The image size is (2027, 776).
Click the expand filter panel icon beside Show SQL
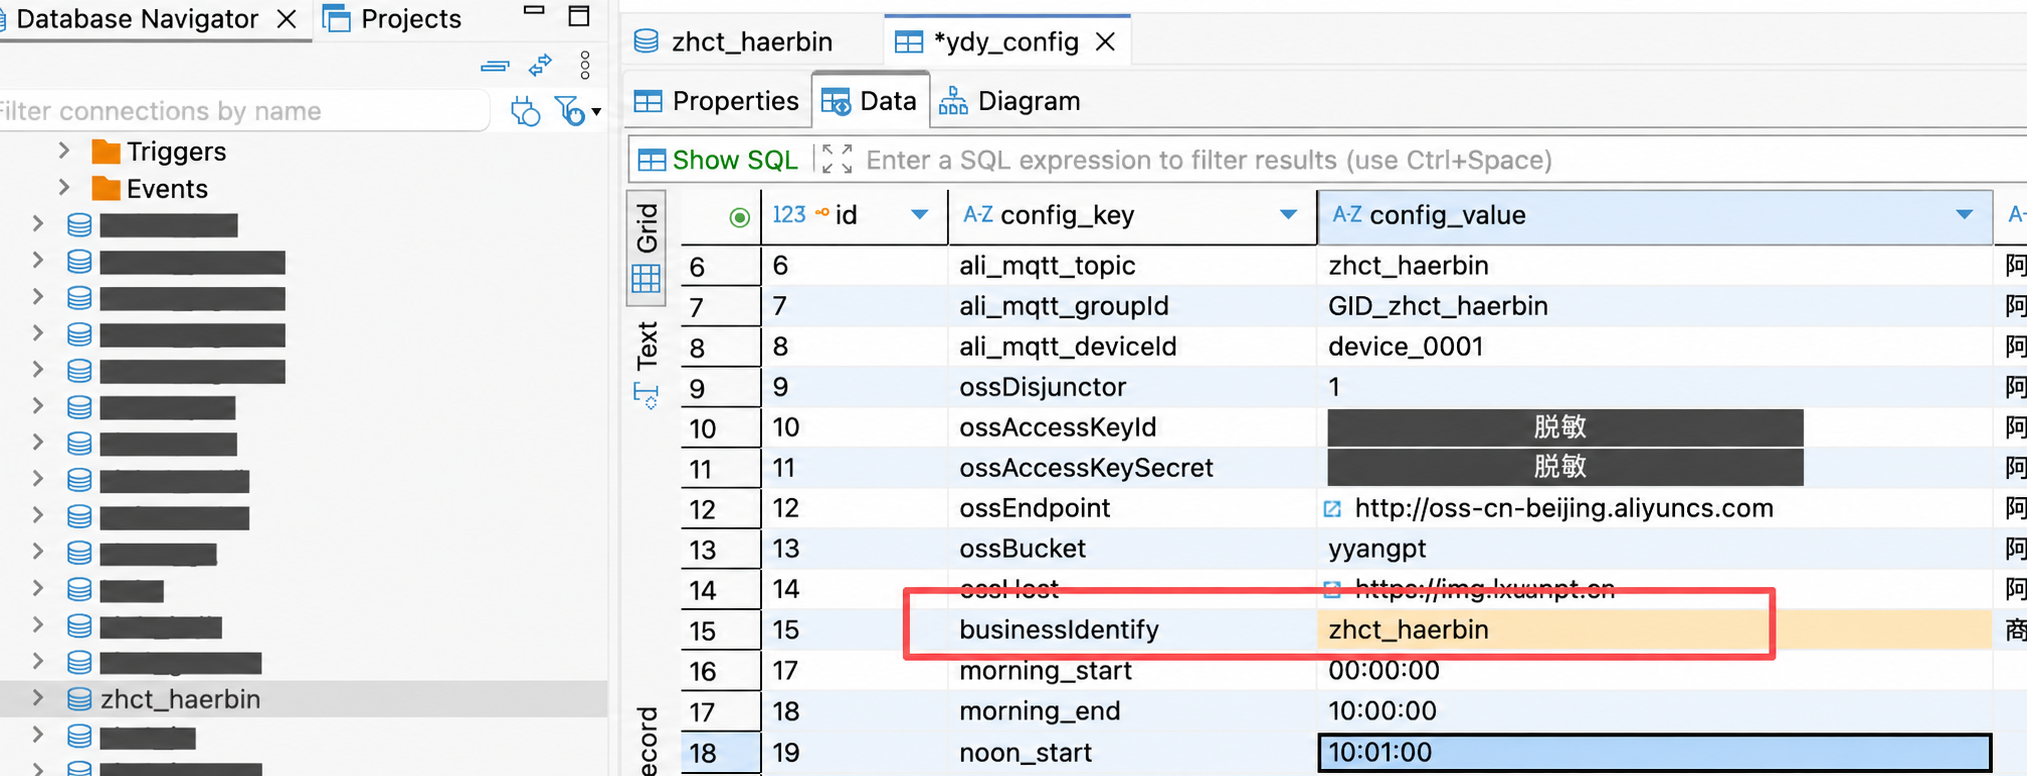coord(837,159)
